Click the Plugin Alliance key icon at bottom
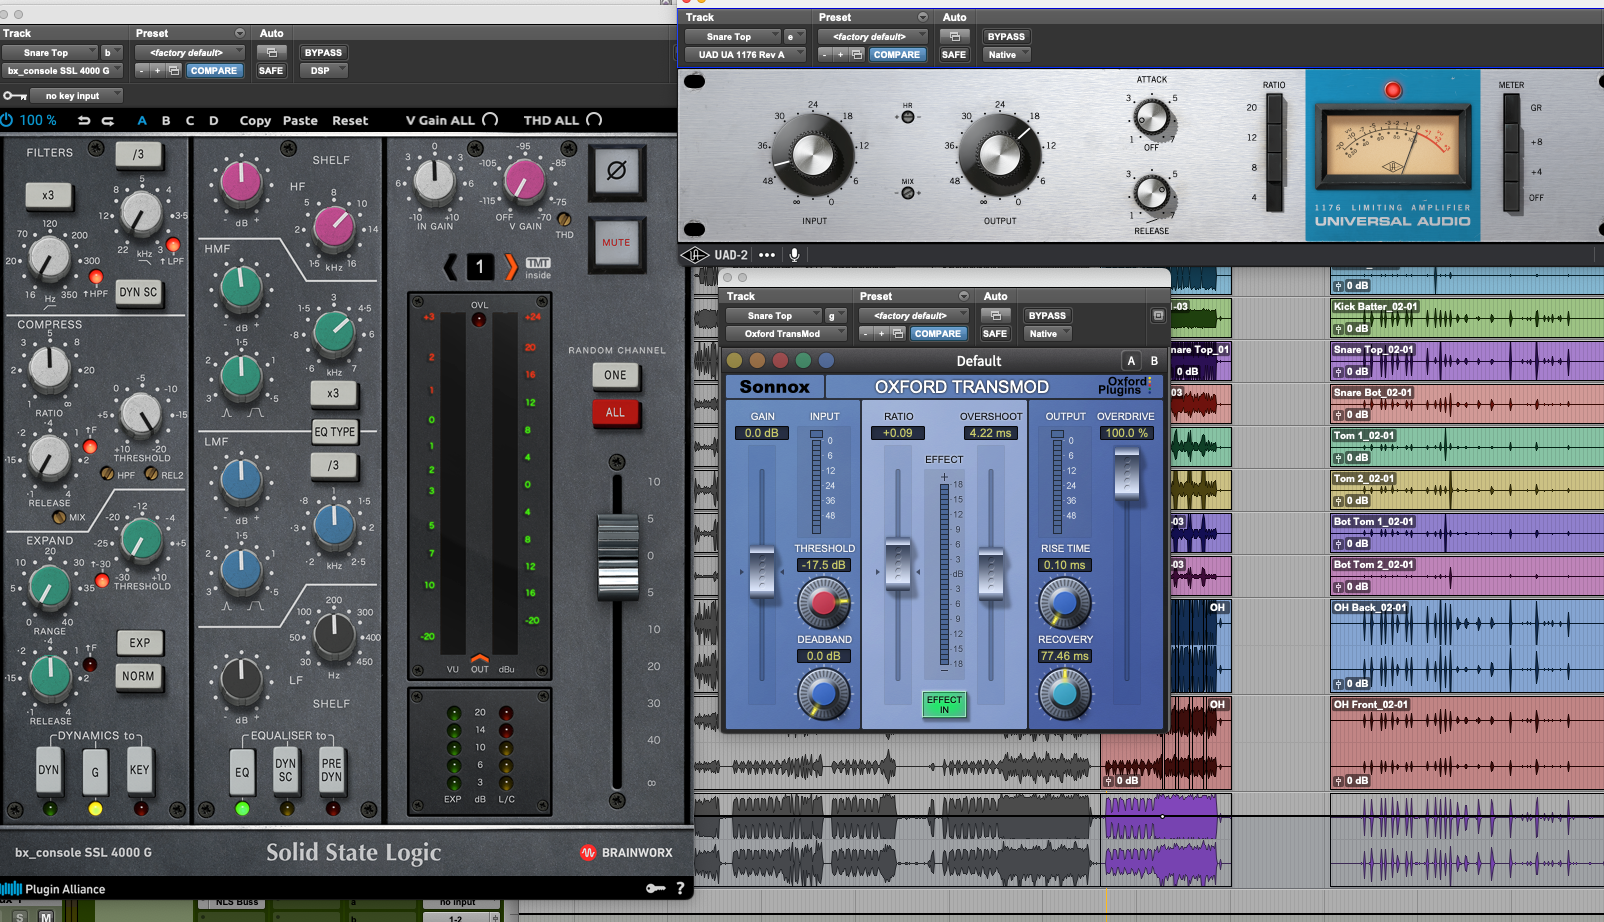The height and width of the screenshot is (922, 1604). [x=656, y=888]
